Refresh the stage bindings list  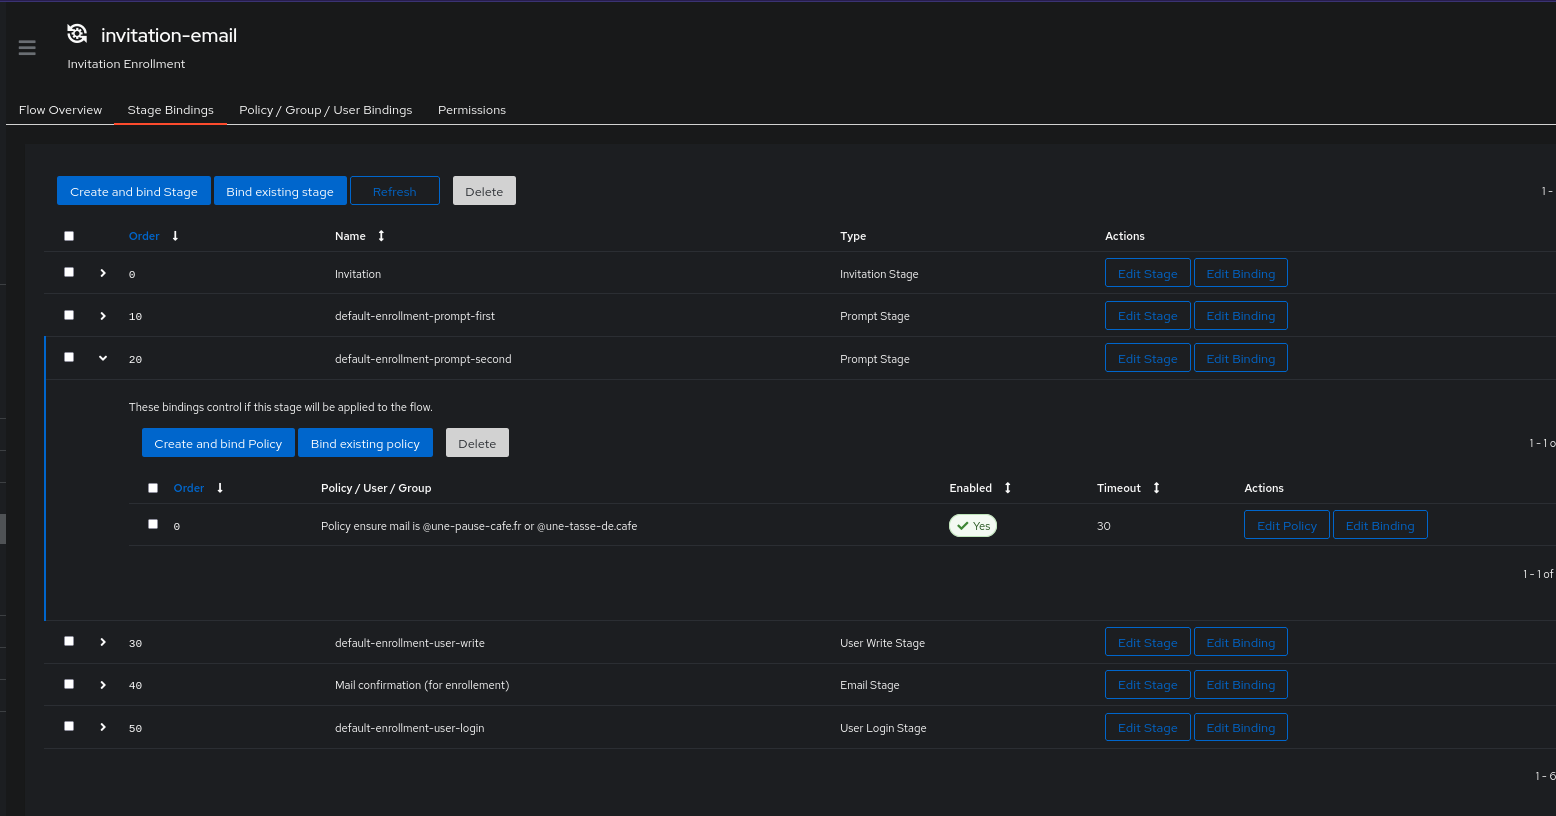(395, 191)
